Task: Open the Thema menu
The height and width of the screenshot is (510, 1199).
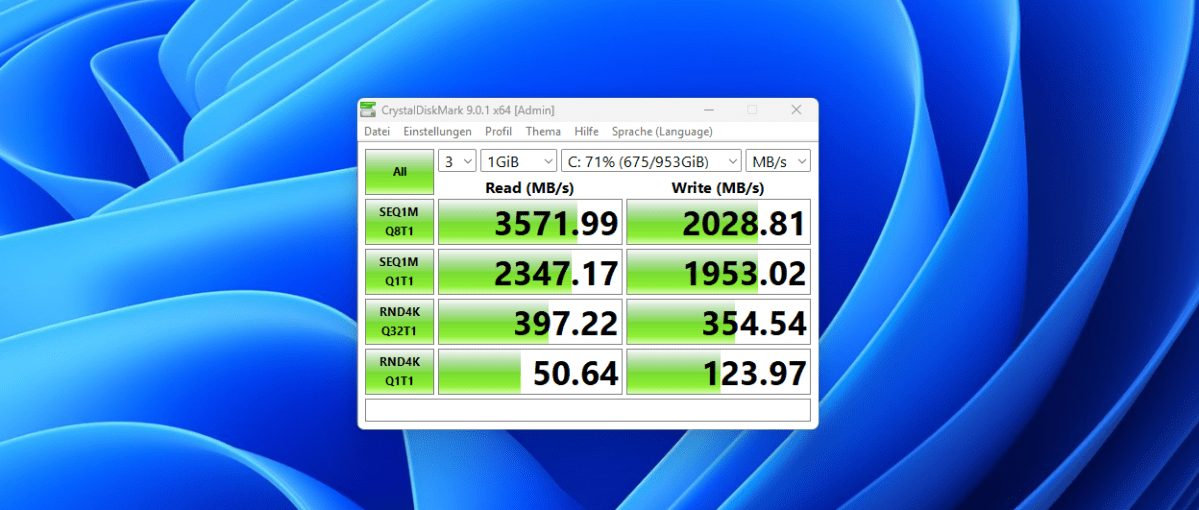Action: click(543, 132)
